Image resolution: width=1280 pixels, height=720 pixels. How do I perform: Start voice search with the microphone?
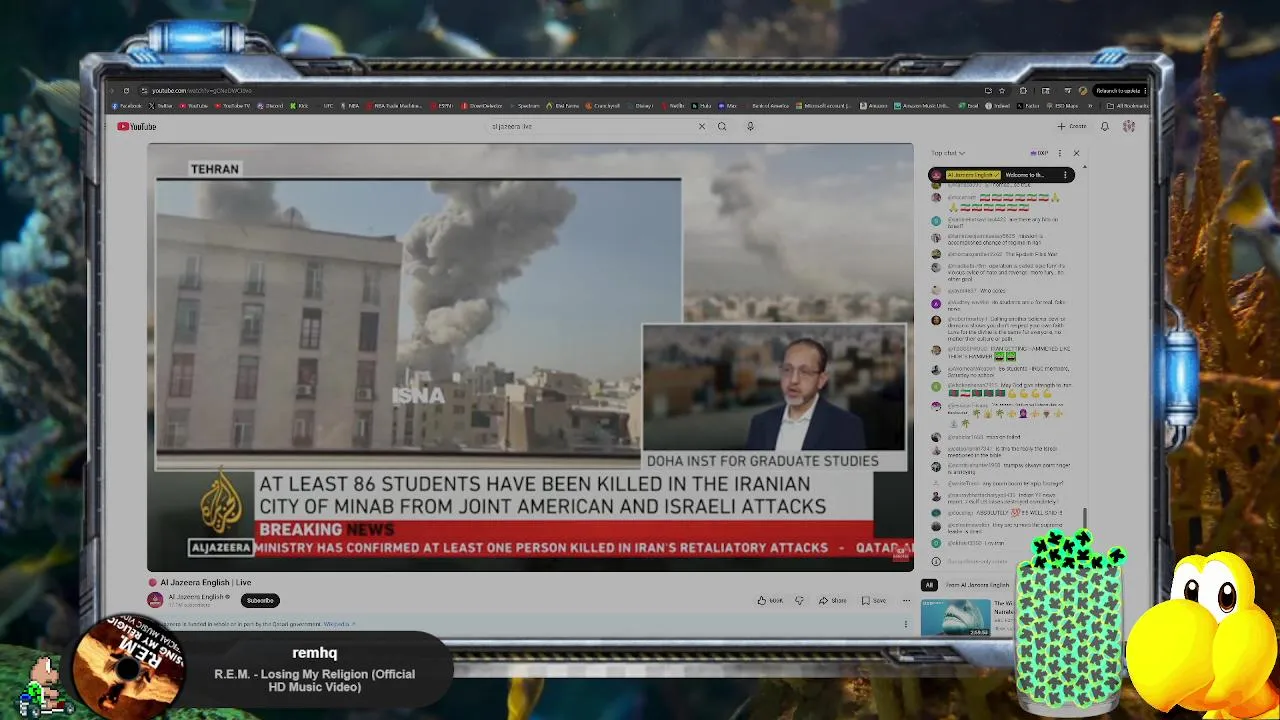coord(750,126)
